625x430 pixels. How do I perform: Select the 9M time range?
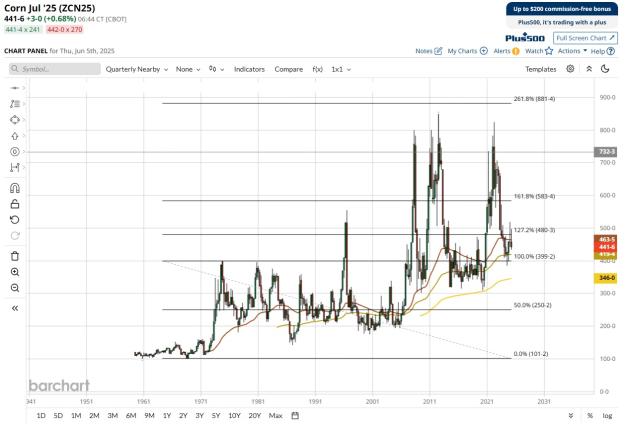tap(149, 416)
